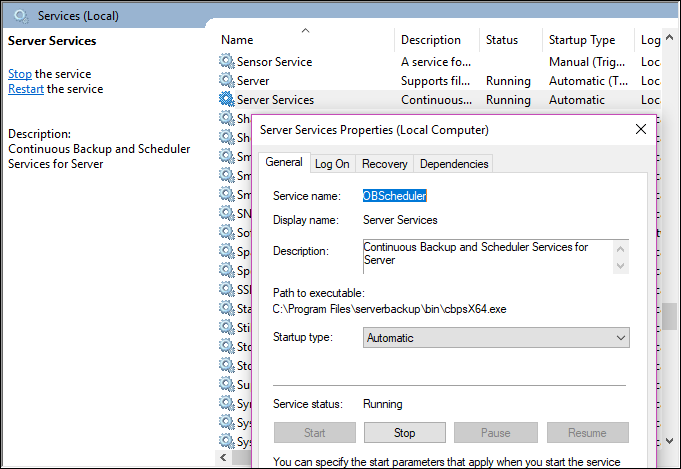Click the Services (Local) header icon
Image resolution: width=681 pixels, height=469 pixels.
point(20,15)
